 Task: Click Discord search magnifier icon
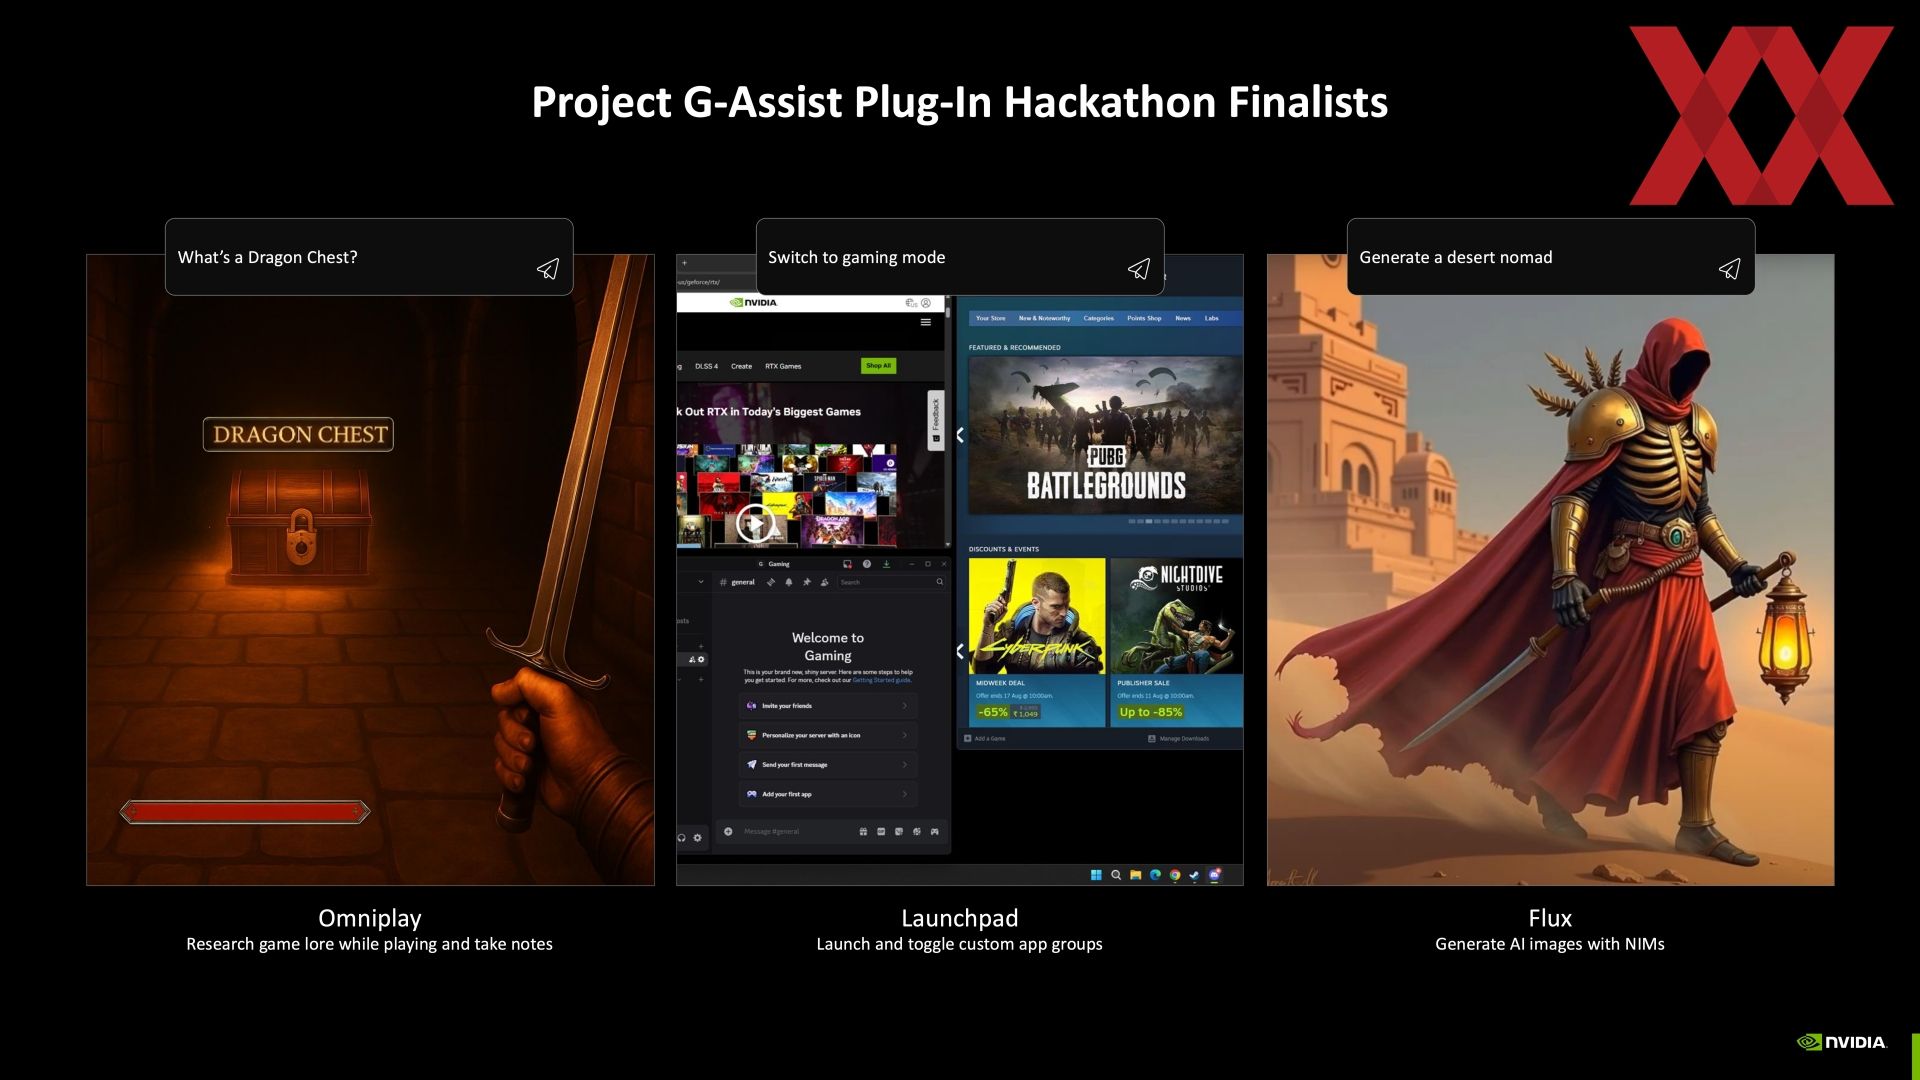[940, 582]
